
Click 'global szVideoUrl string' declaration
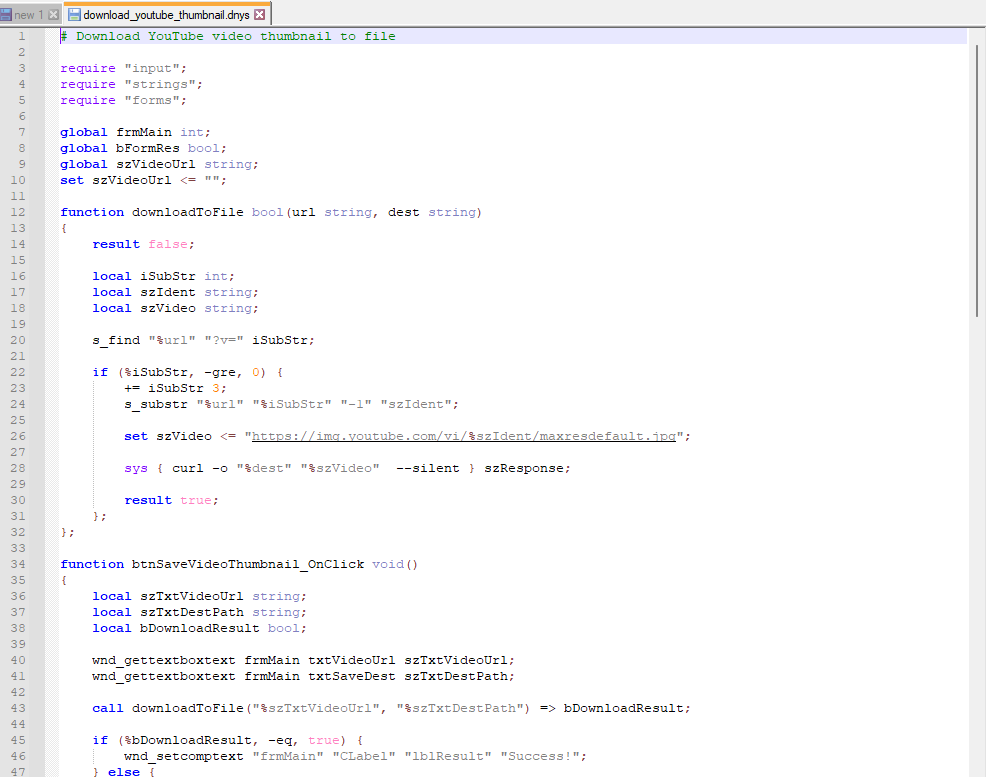coord(159,165)
